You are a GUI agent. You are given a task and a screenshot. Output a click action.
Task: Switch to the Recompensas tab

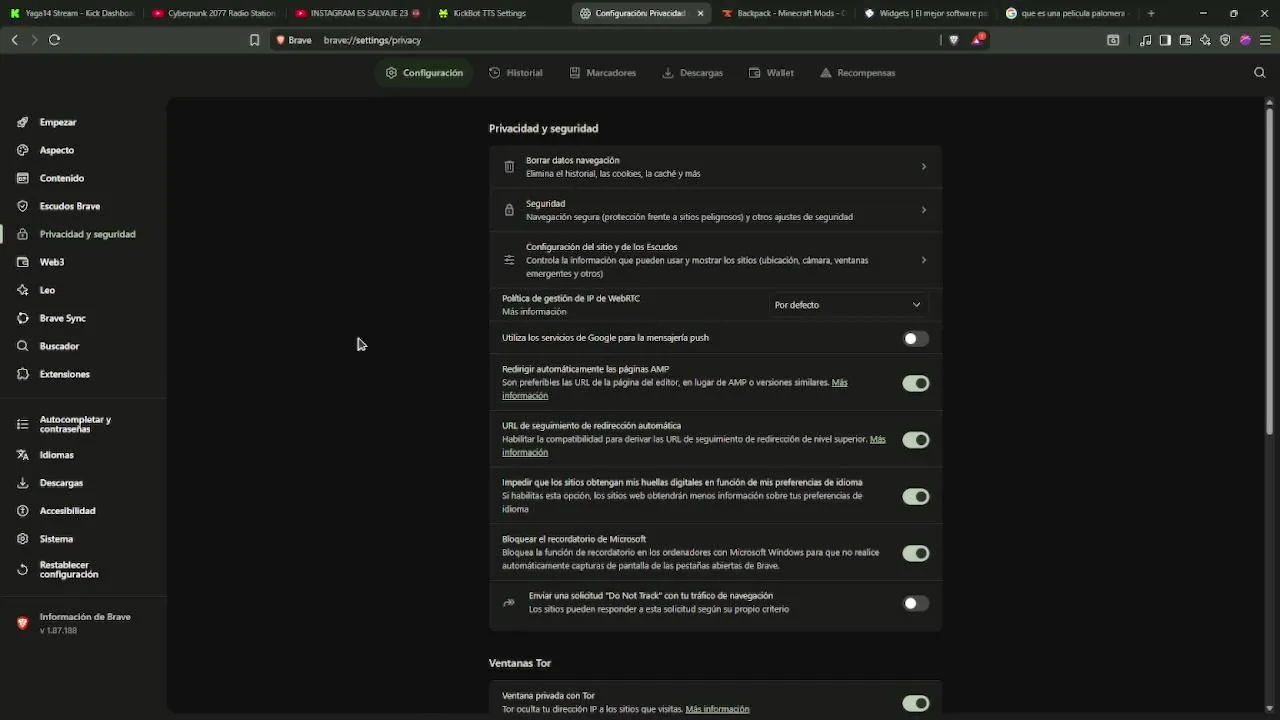[857, 73]
